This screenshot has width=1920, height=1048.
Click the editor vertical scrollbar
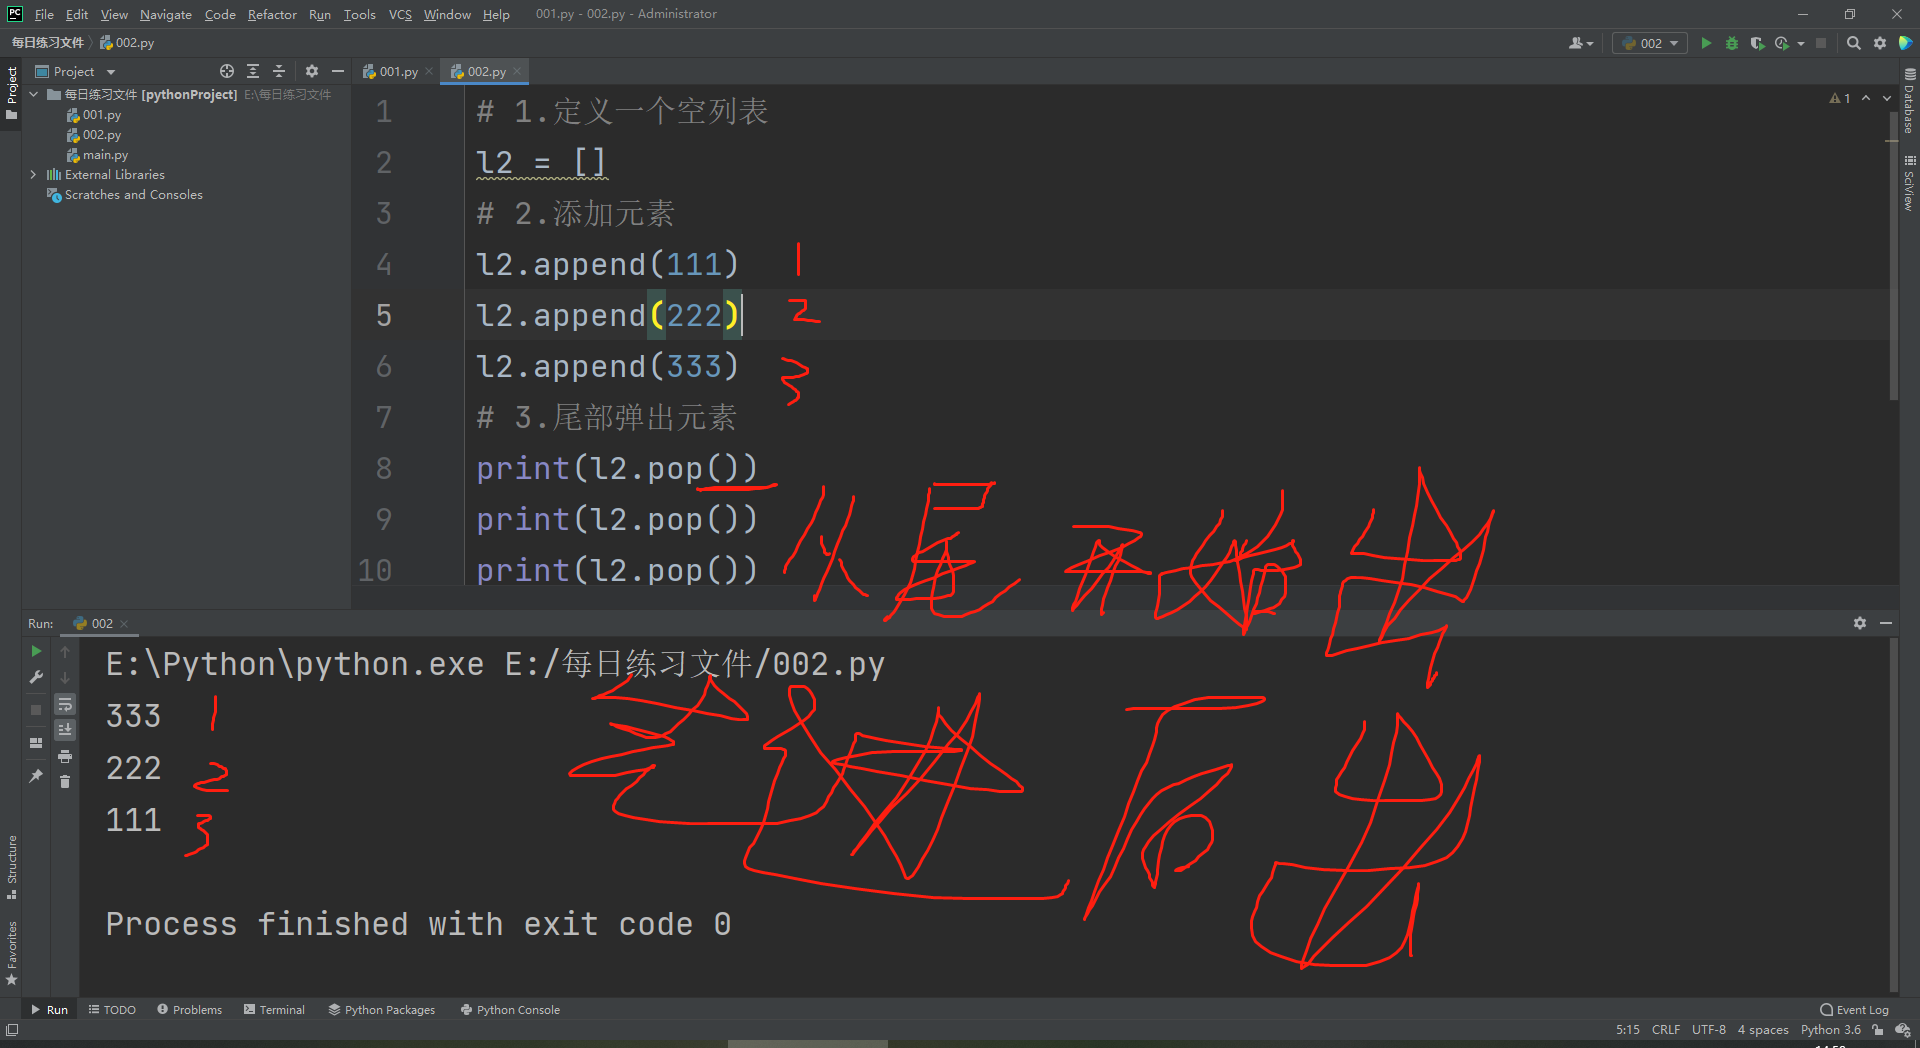(x=1894, y=255)
